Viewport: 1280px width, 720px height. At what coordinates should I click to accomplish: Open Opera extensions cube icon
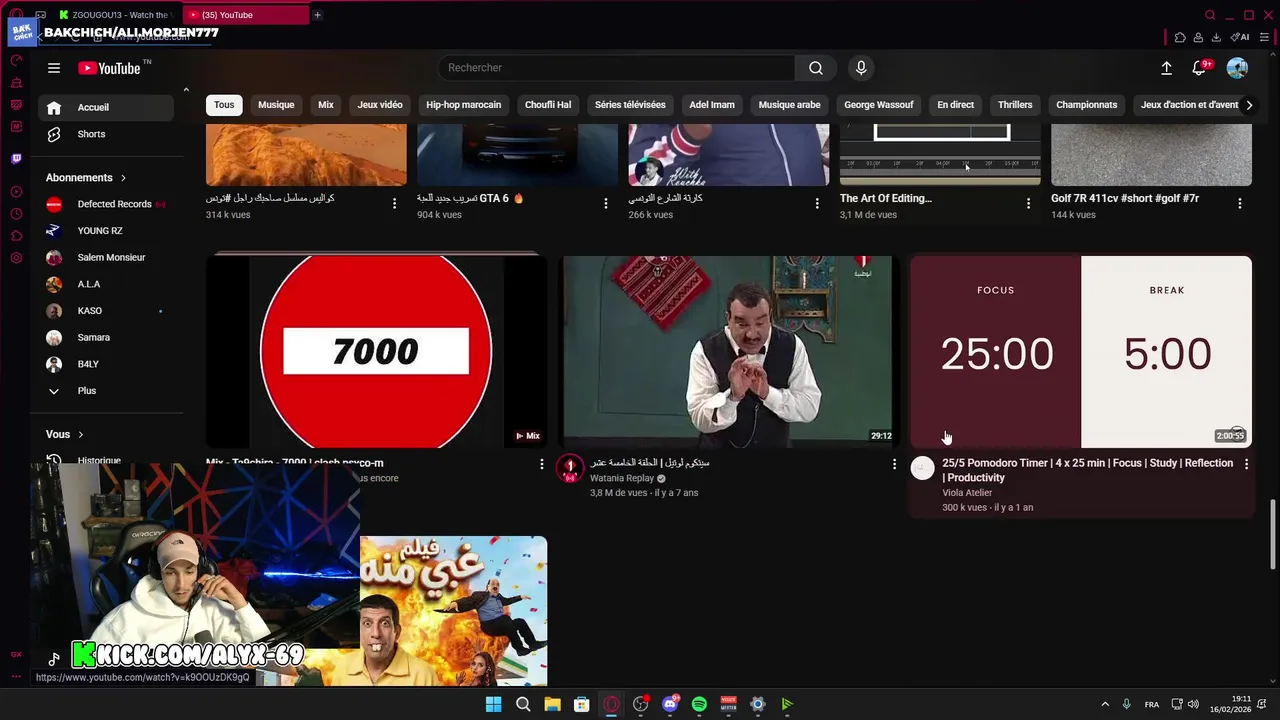point(1180,37)
